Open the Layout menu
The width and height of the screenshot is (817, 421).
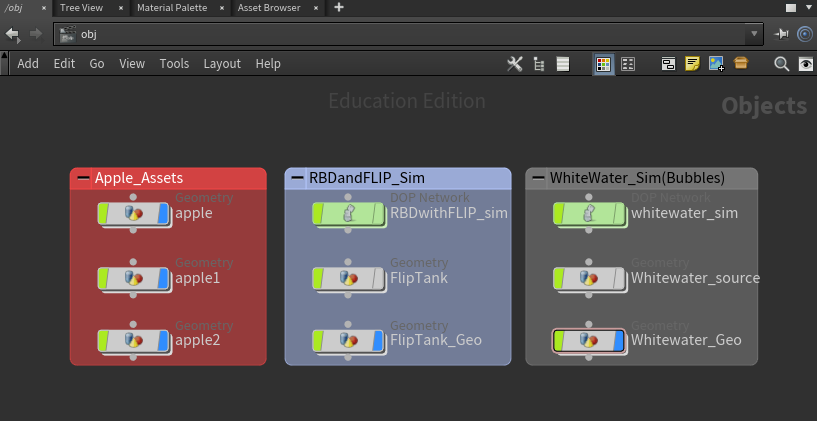(x=222, y=64)
